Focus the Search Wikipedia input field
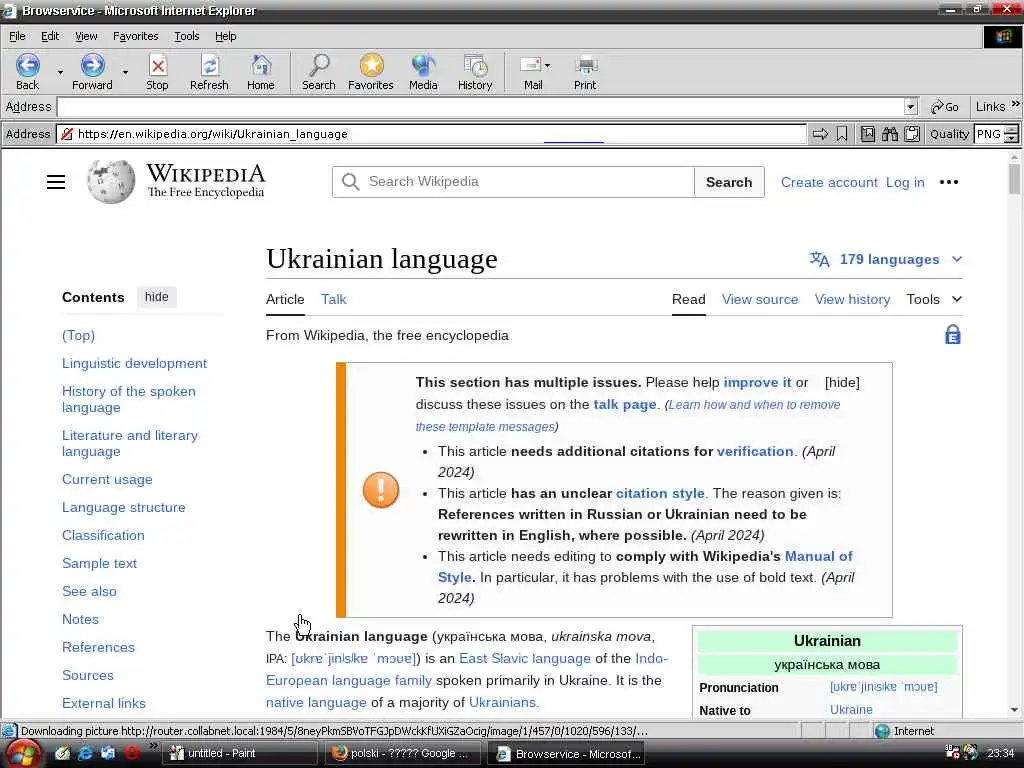 coord(513,182)
